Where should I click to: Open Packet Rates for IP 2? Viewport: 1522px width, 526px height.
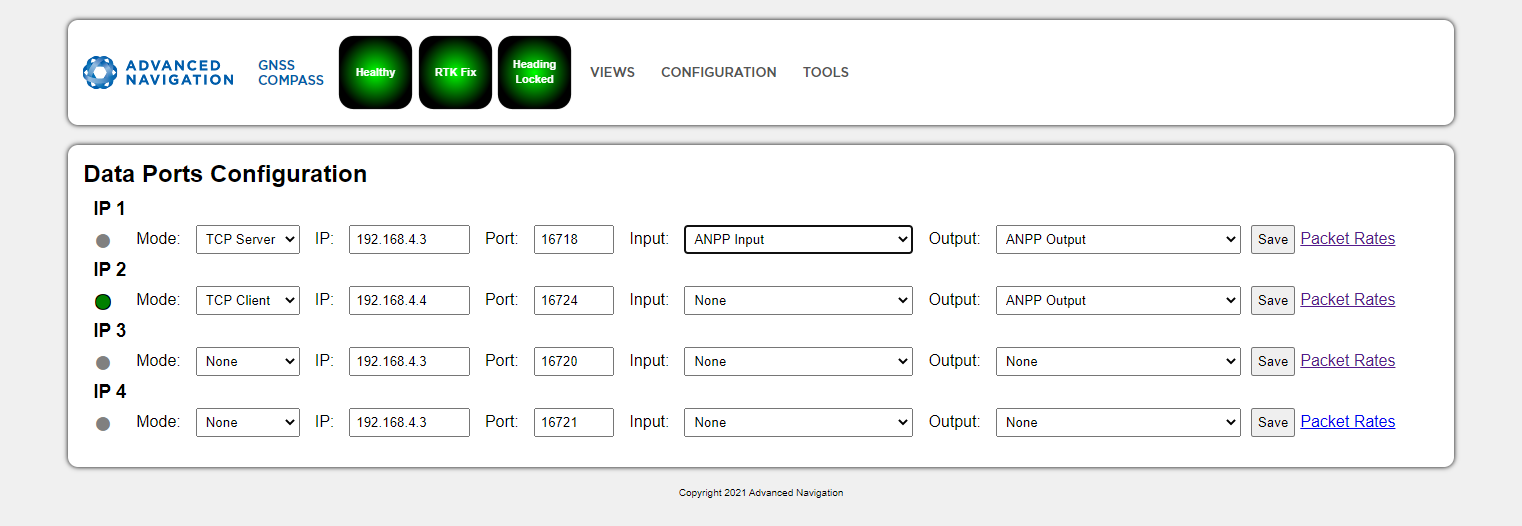(x=1348, y=299)
